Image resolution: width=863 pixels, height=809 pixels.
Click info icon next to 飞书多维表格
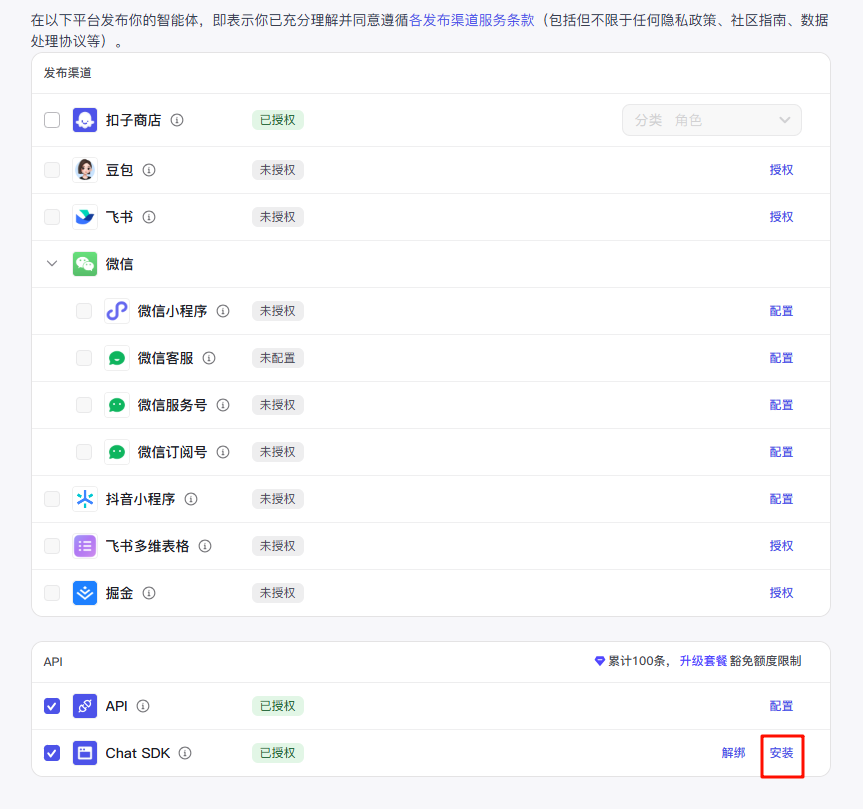click(x=205, y=546)
